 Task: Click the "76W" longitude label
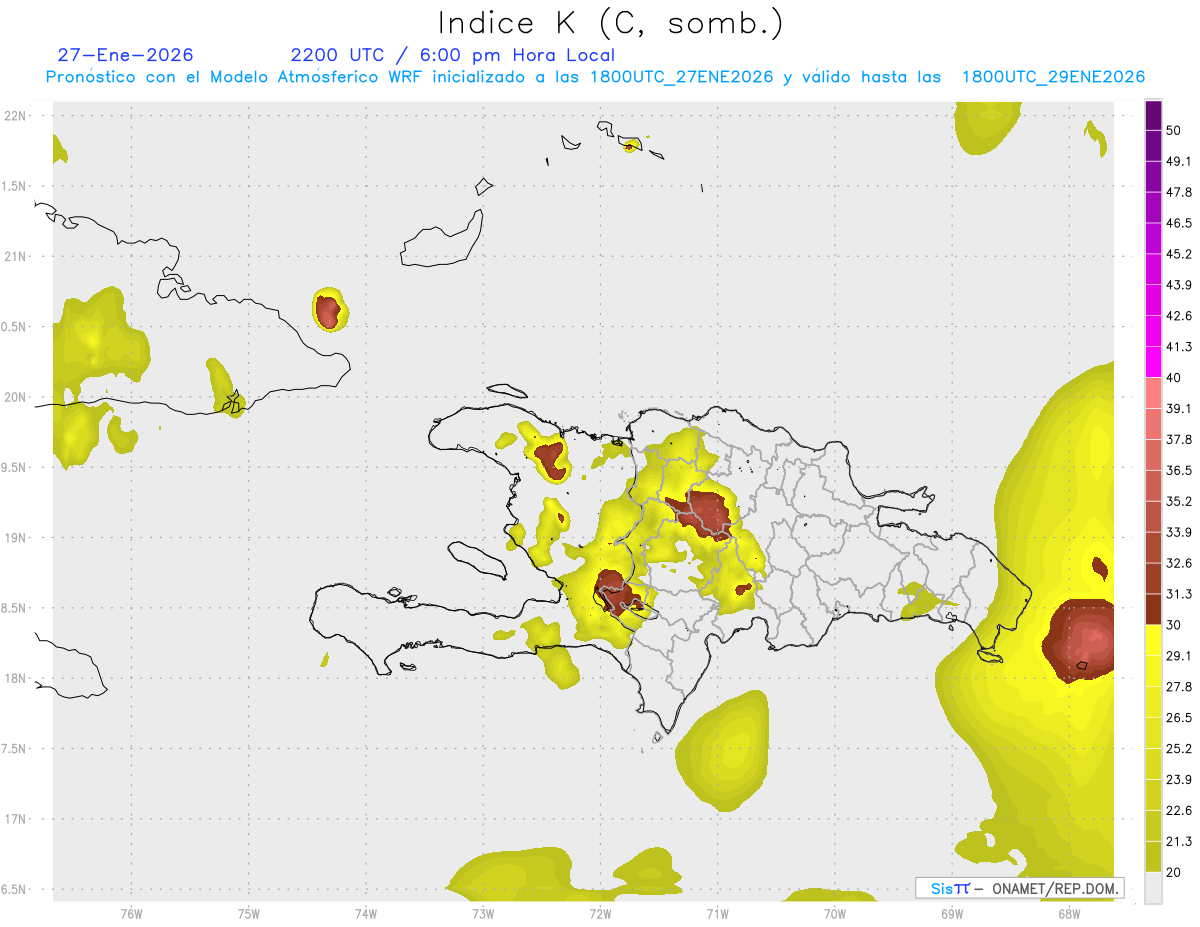pos(131,913)
